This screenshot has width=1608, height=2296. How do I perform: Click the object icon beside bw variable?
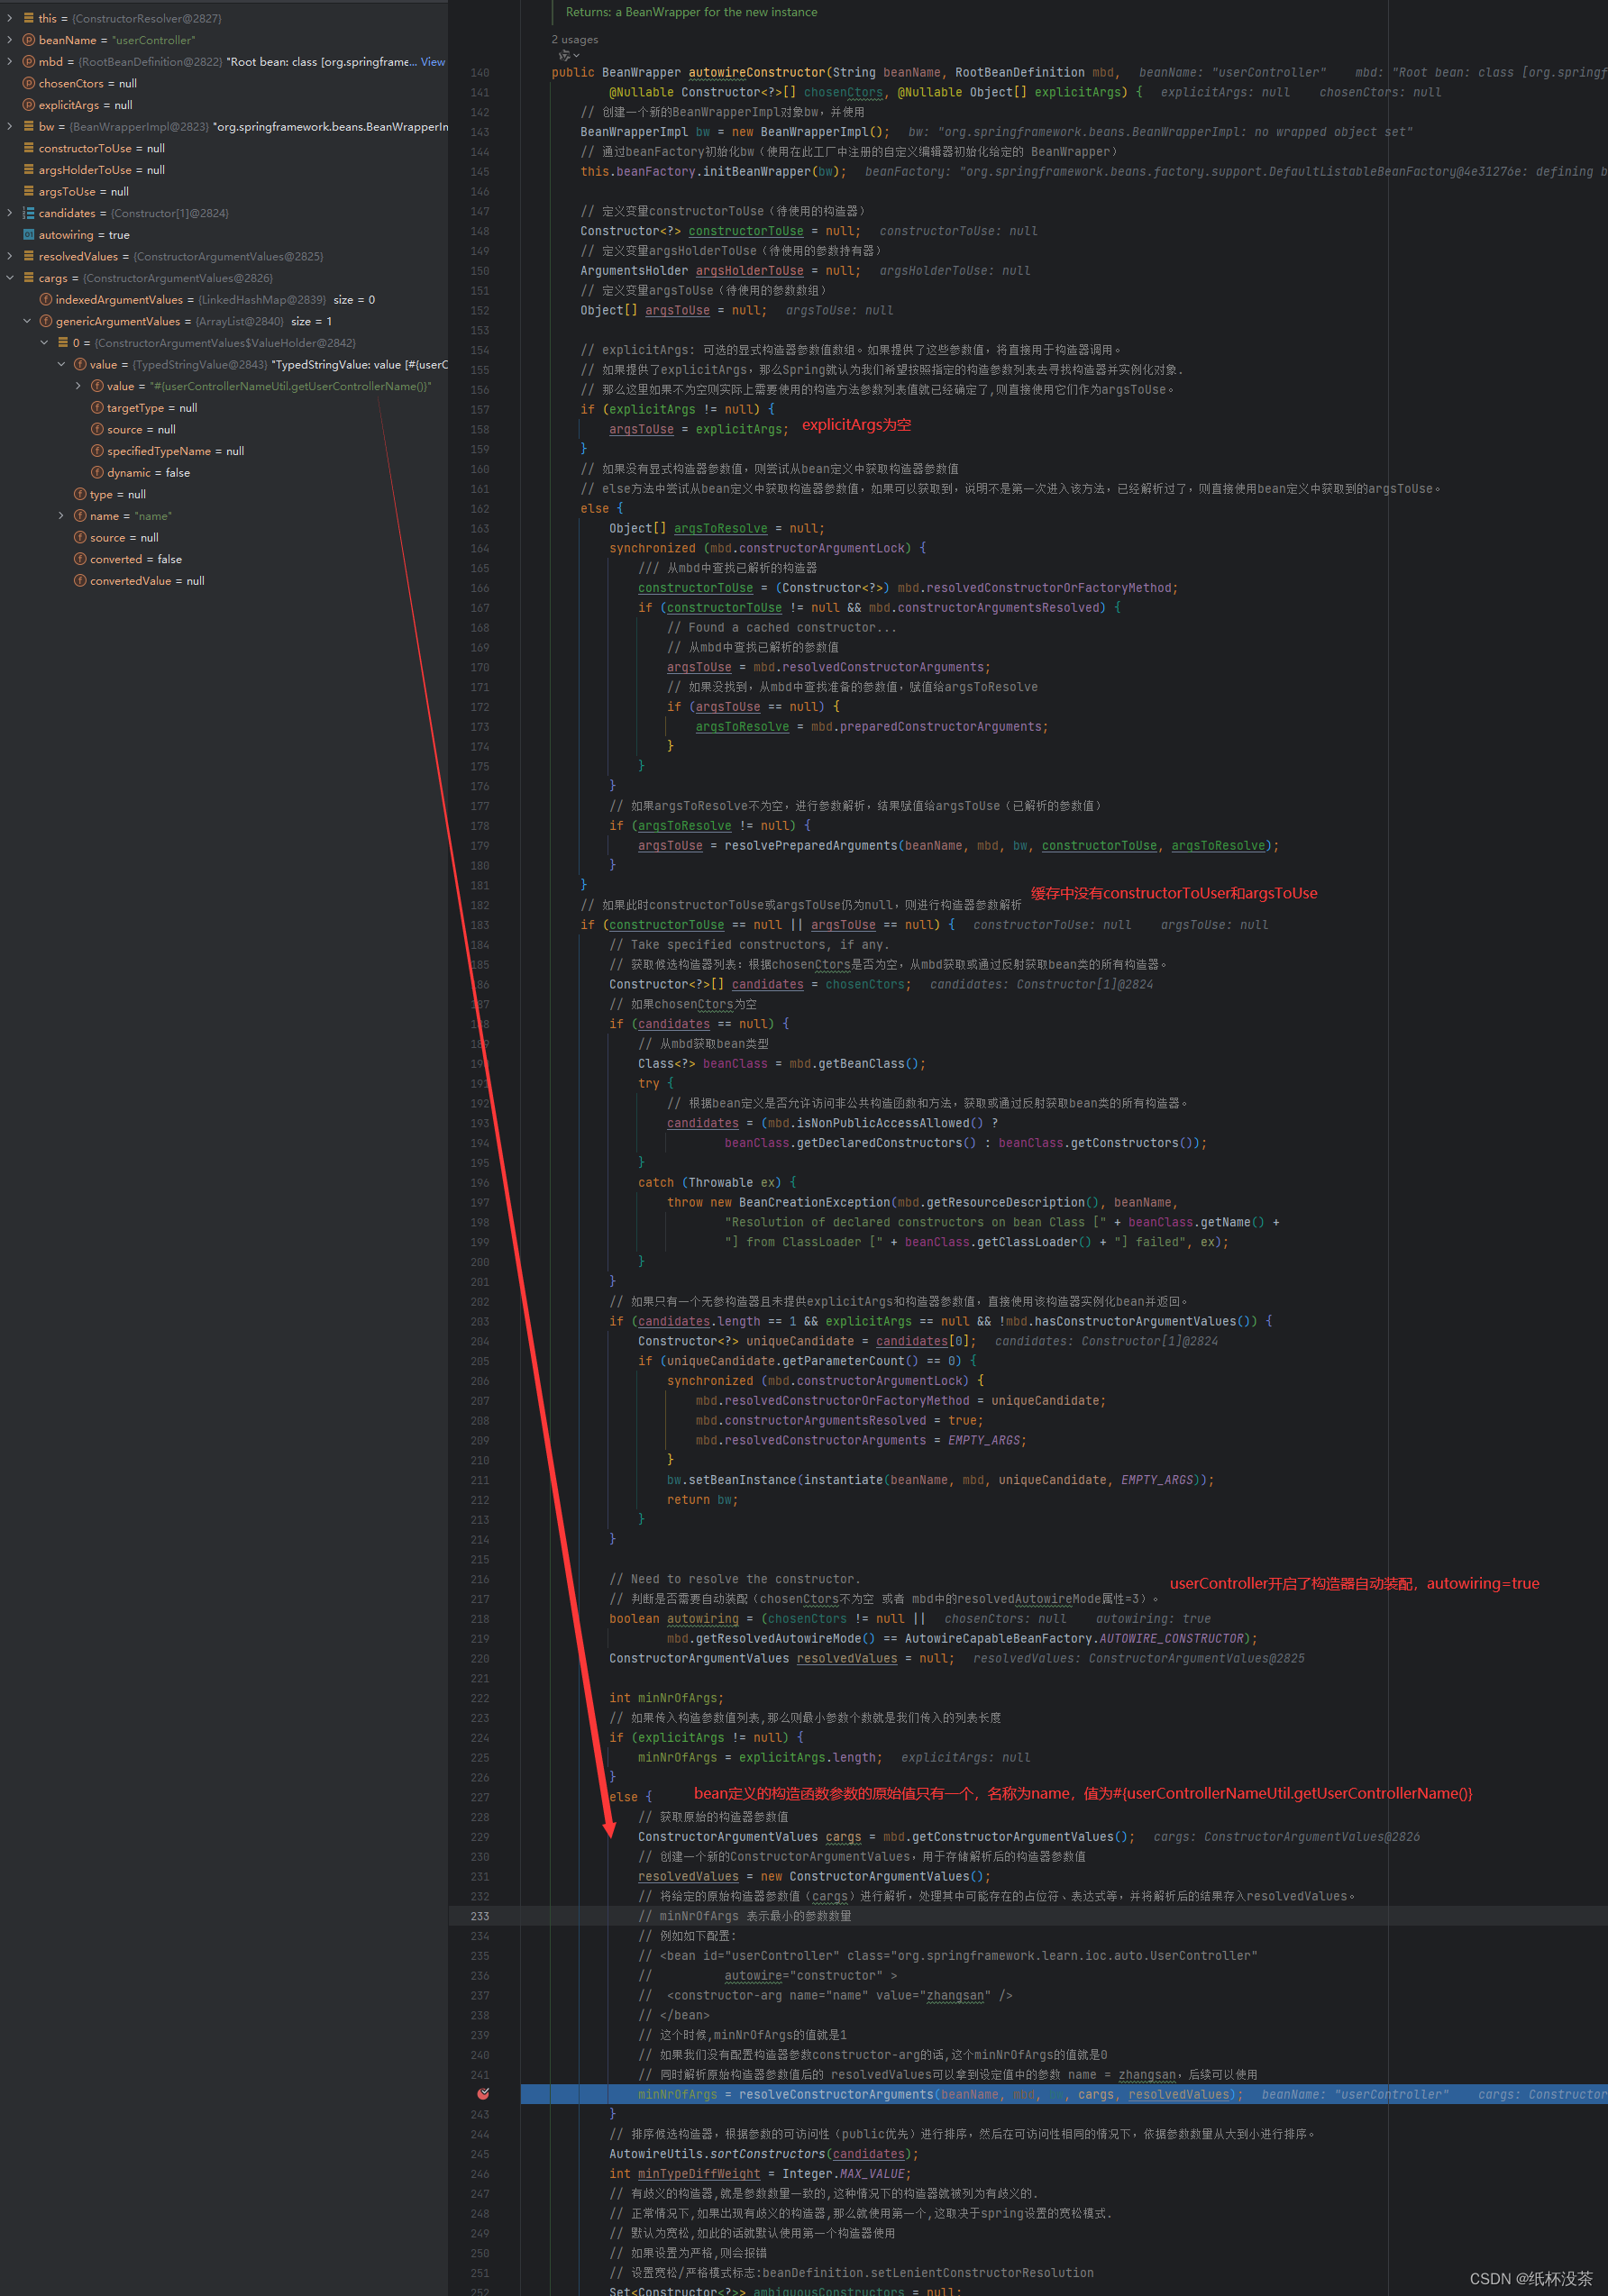point(29,127)
